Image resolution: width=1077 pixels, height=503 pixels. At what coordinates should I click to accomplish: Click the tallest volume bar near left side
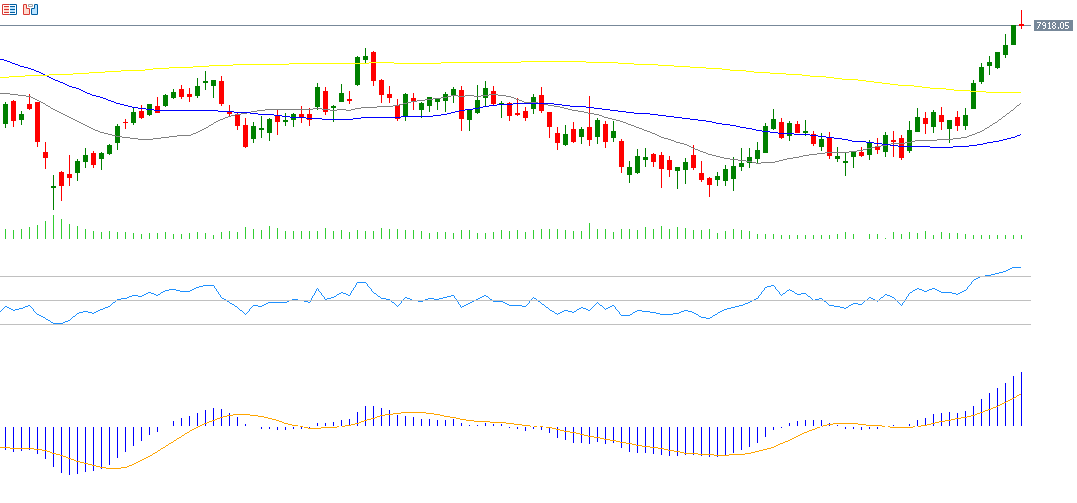(53, 228)
